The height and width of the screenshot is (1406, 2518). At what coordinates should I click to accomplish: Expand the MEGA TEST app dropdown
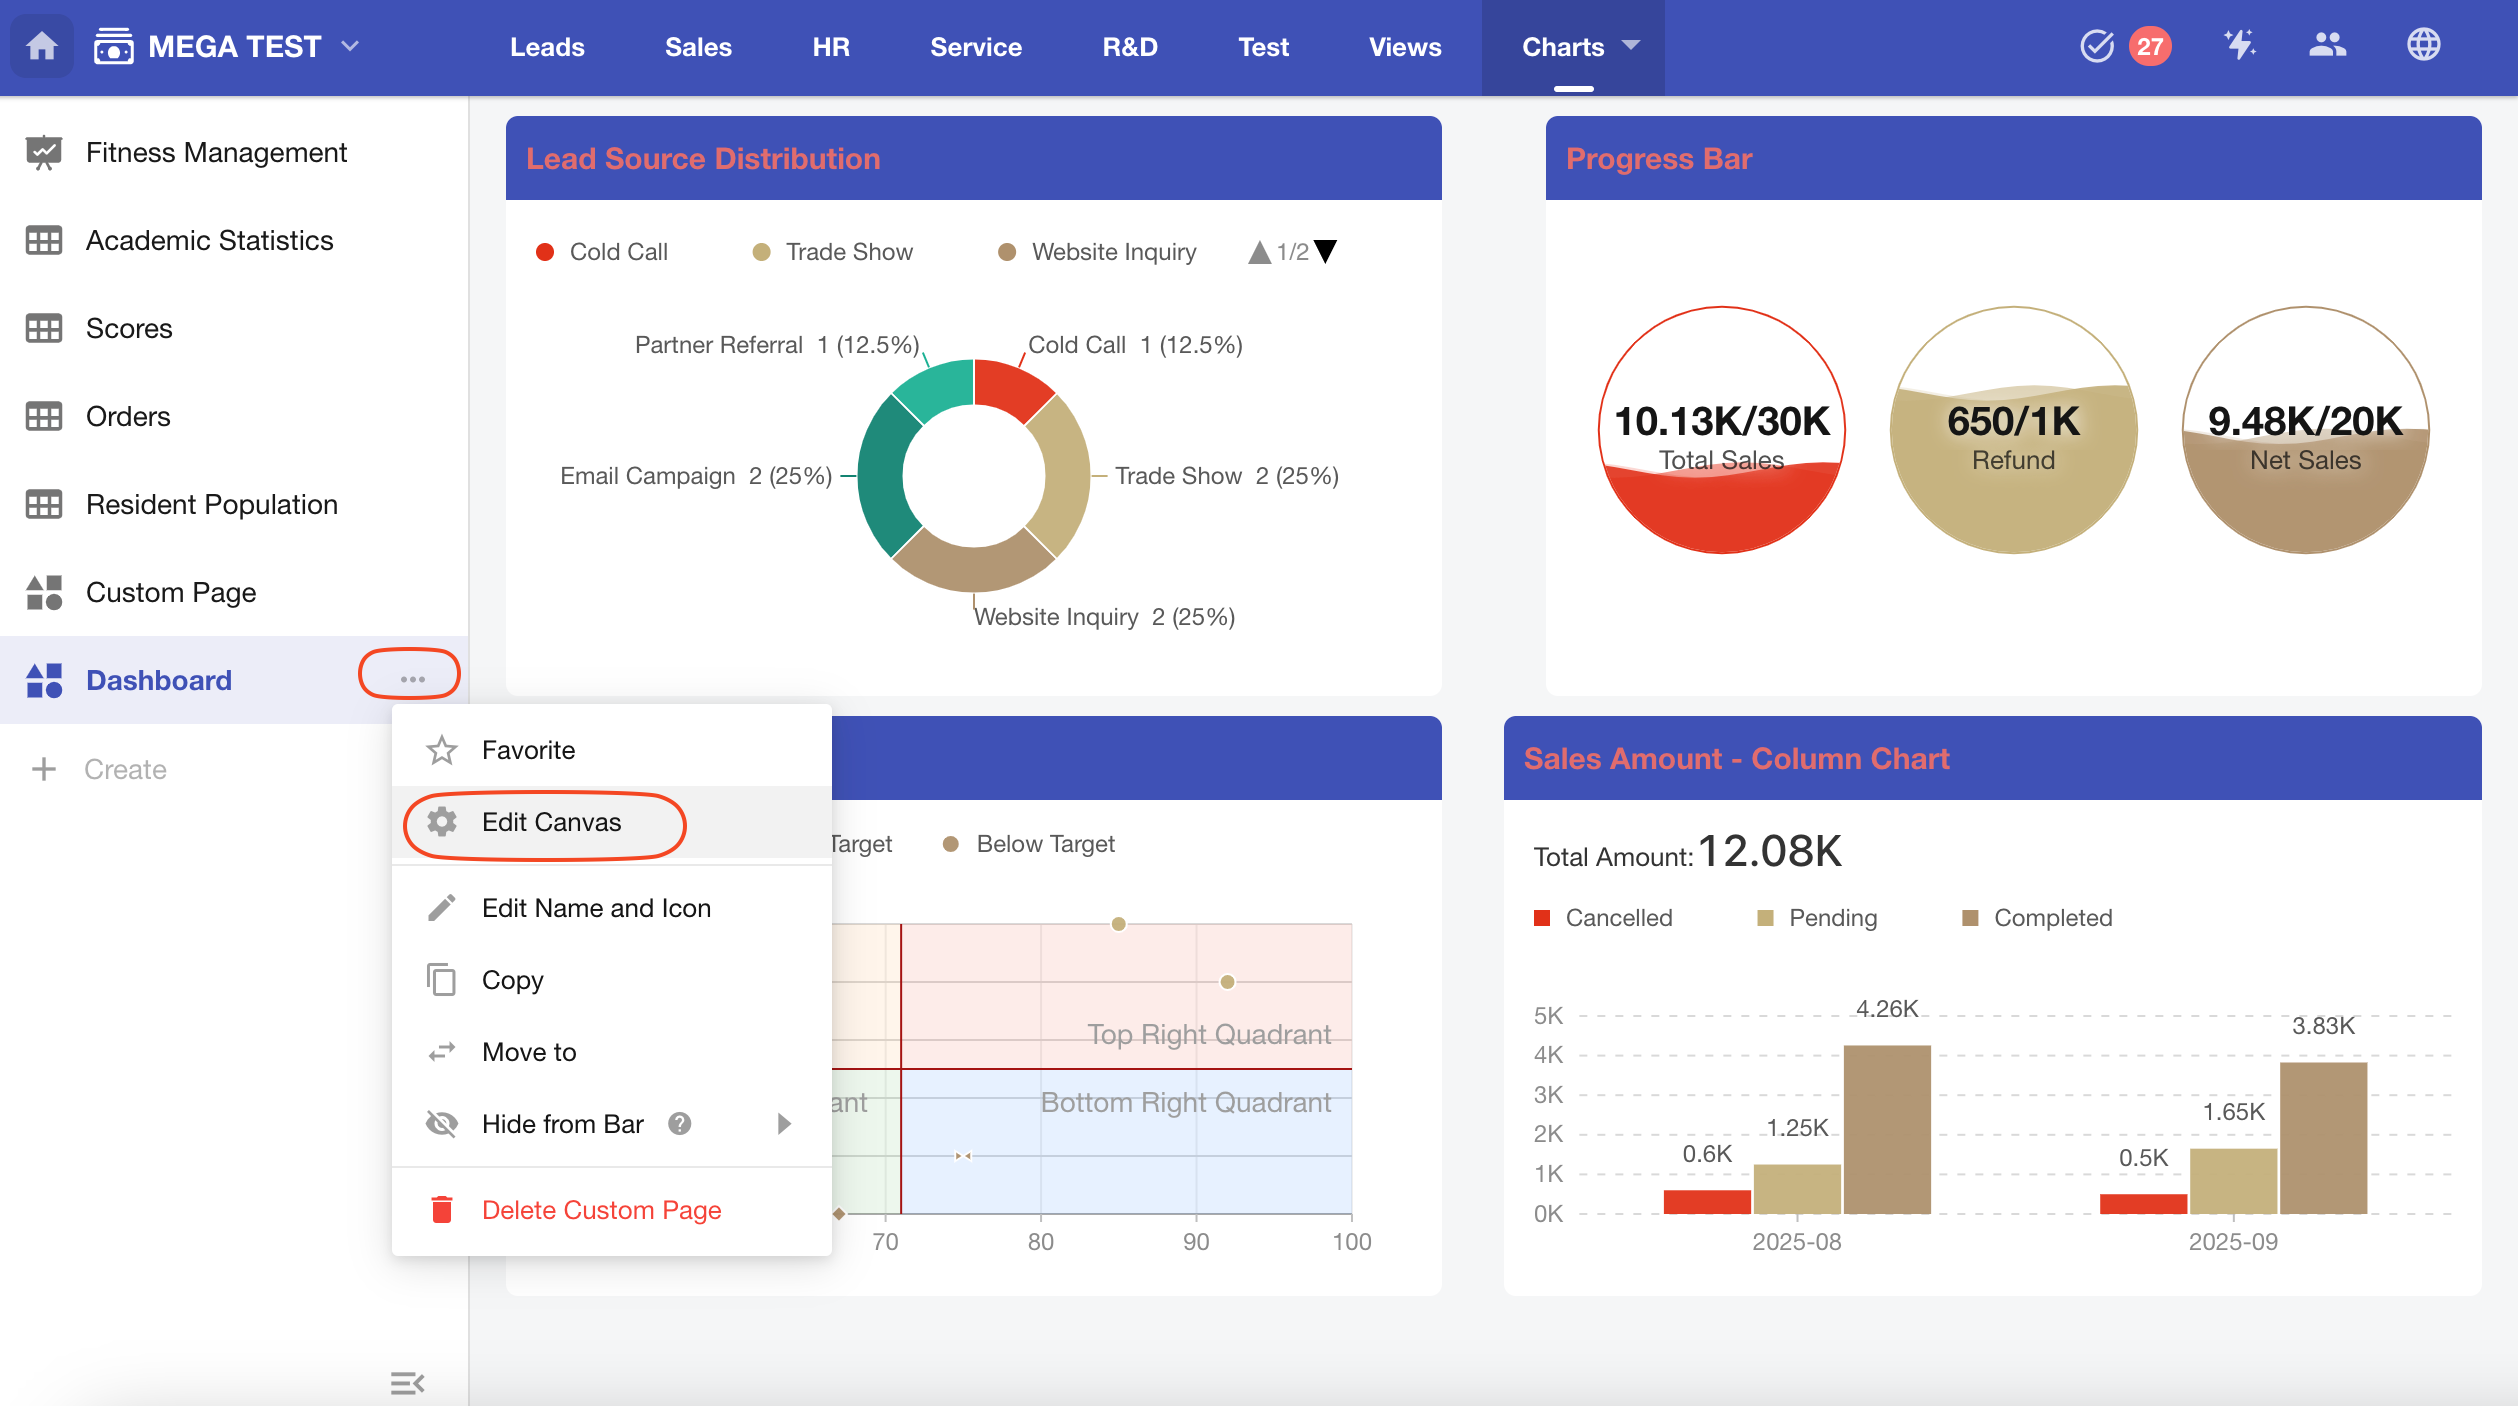point(350,46)
